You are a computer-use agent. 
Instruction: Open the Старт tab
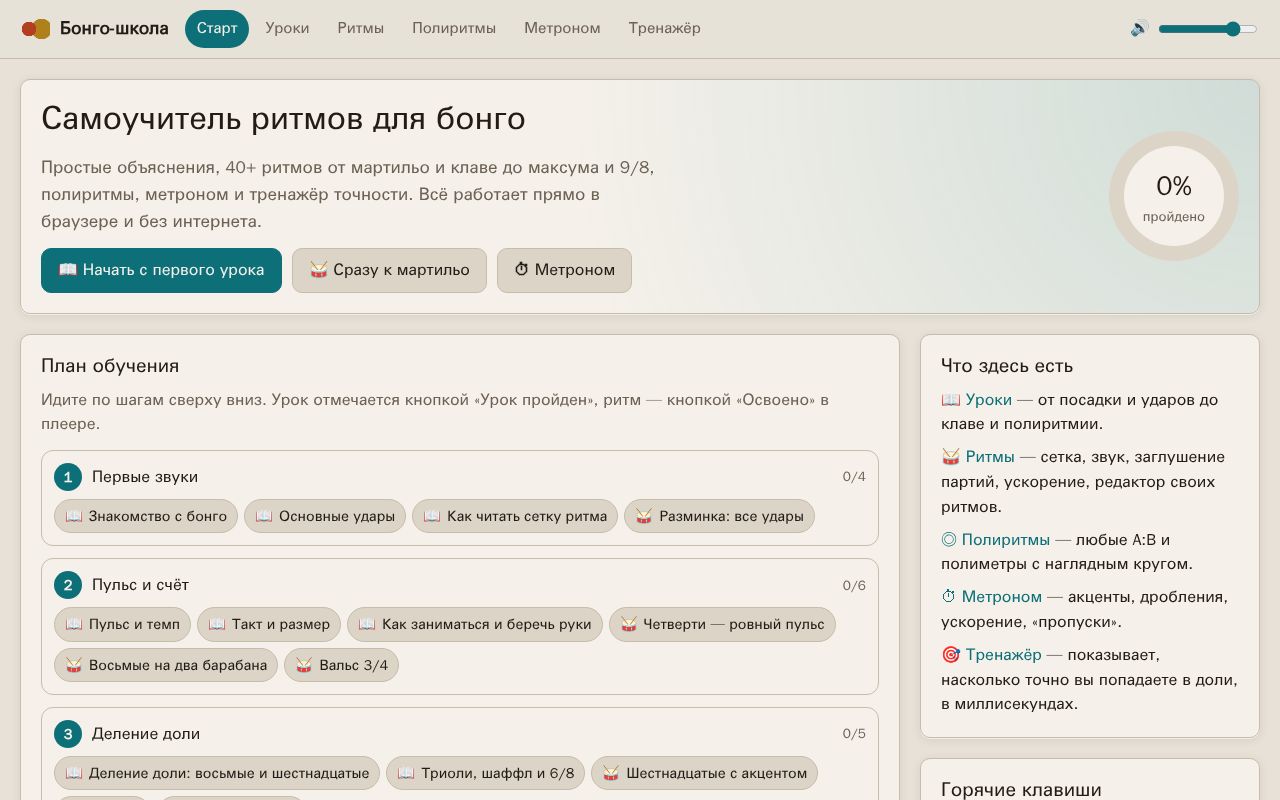217,28
